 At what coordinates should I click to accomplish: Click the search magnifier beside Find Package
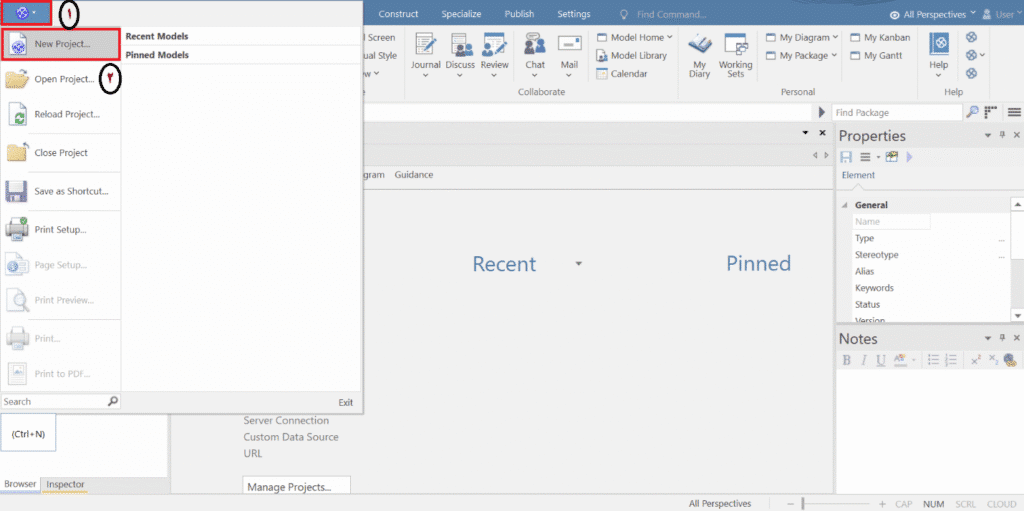pyautogui.click(x=972, y=112)
